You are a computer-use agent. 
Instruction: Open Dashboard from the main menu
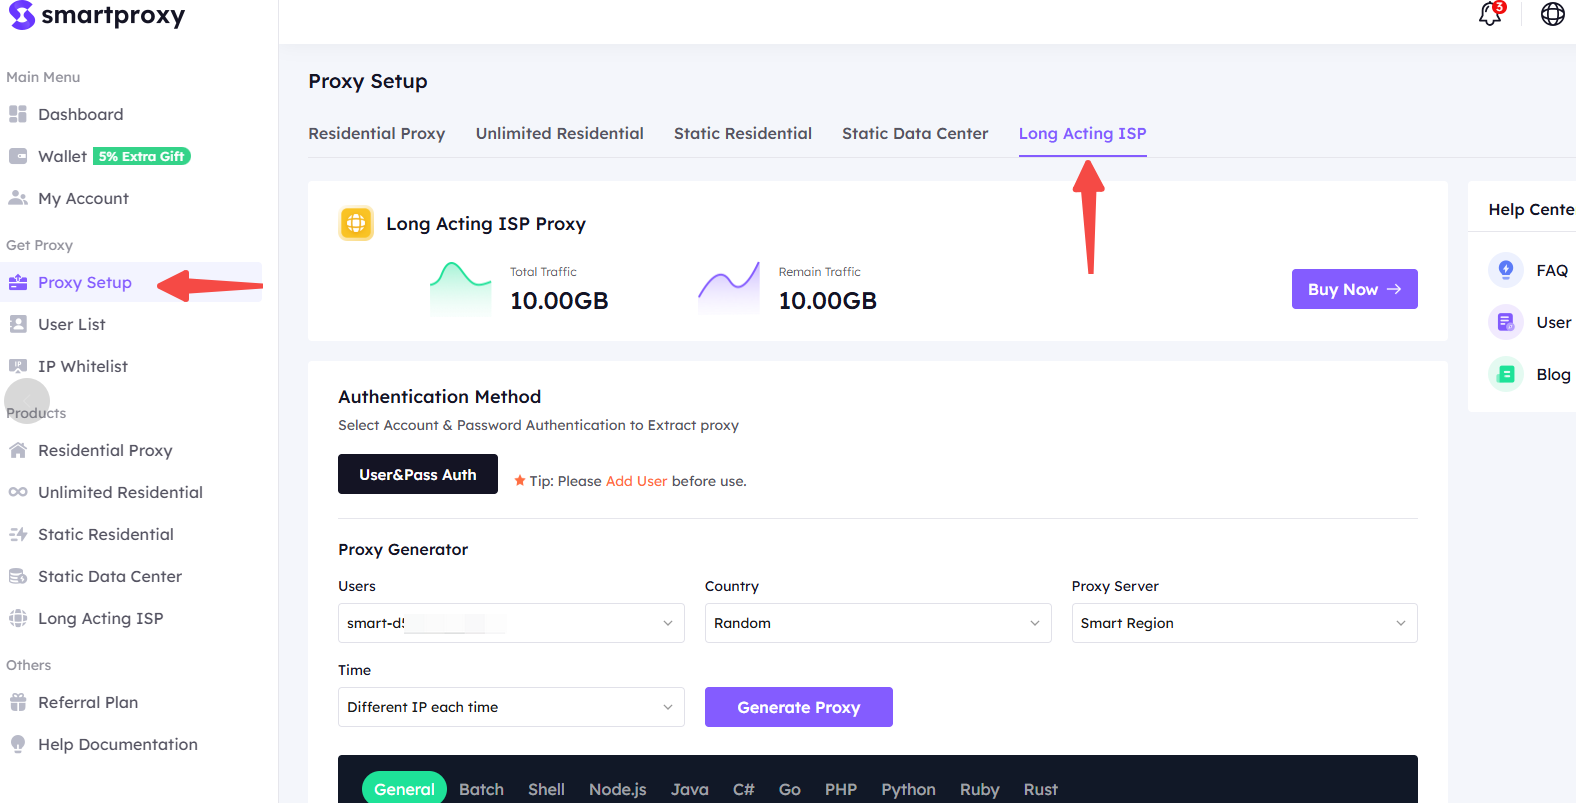(80, 114)
